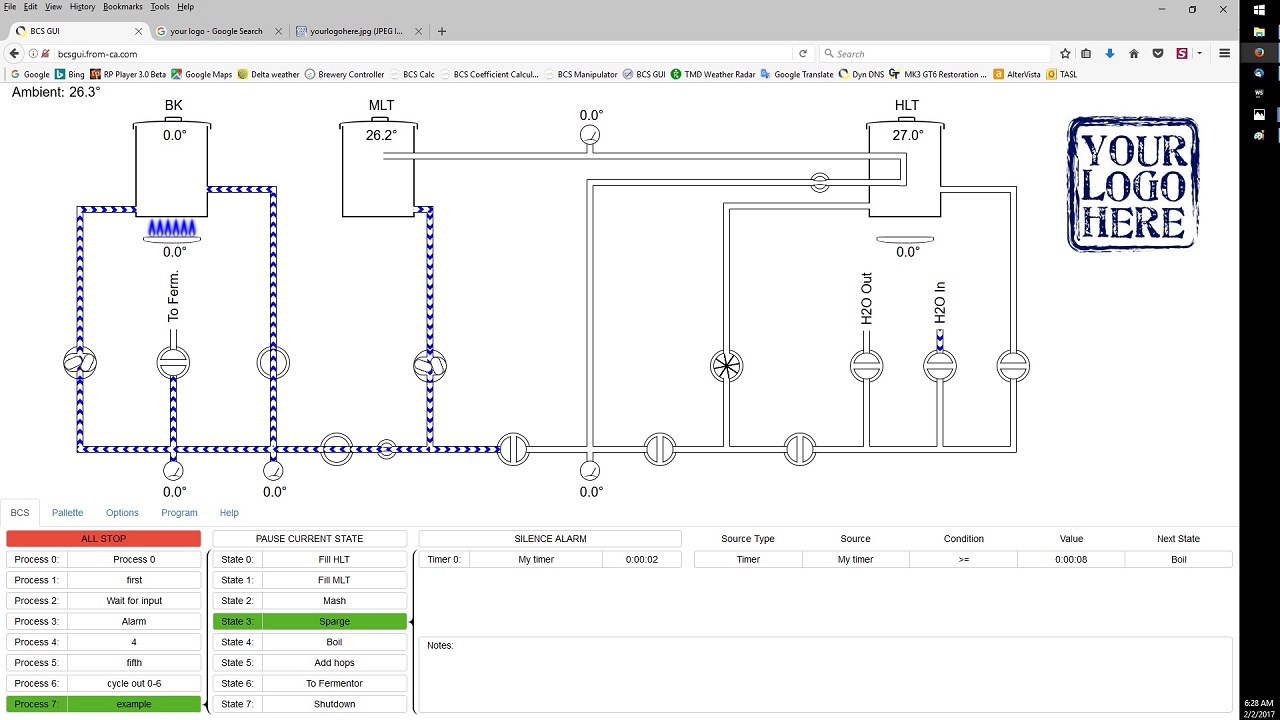Open the Tools menu

point(160,6)
